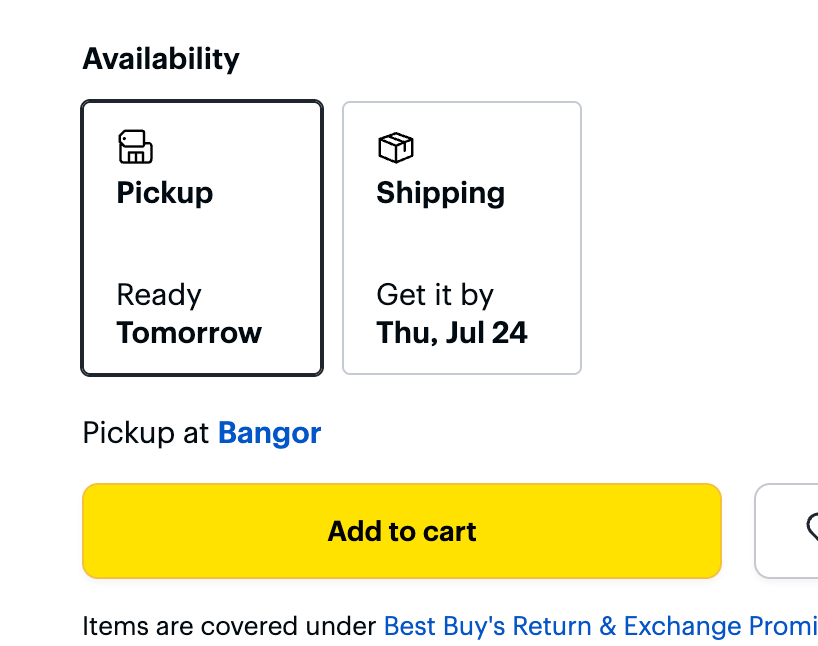Select the package icon above Shipping
Image resolution: width=818 pixels, height=646 pixels.
[396, 147]
